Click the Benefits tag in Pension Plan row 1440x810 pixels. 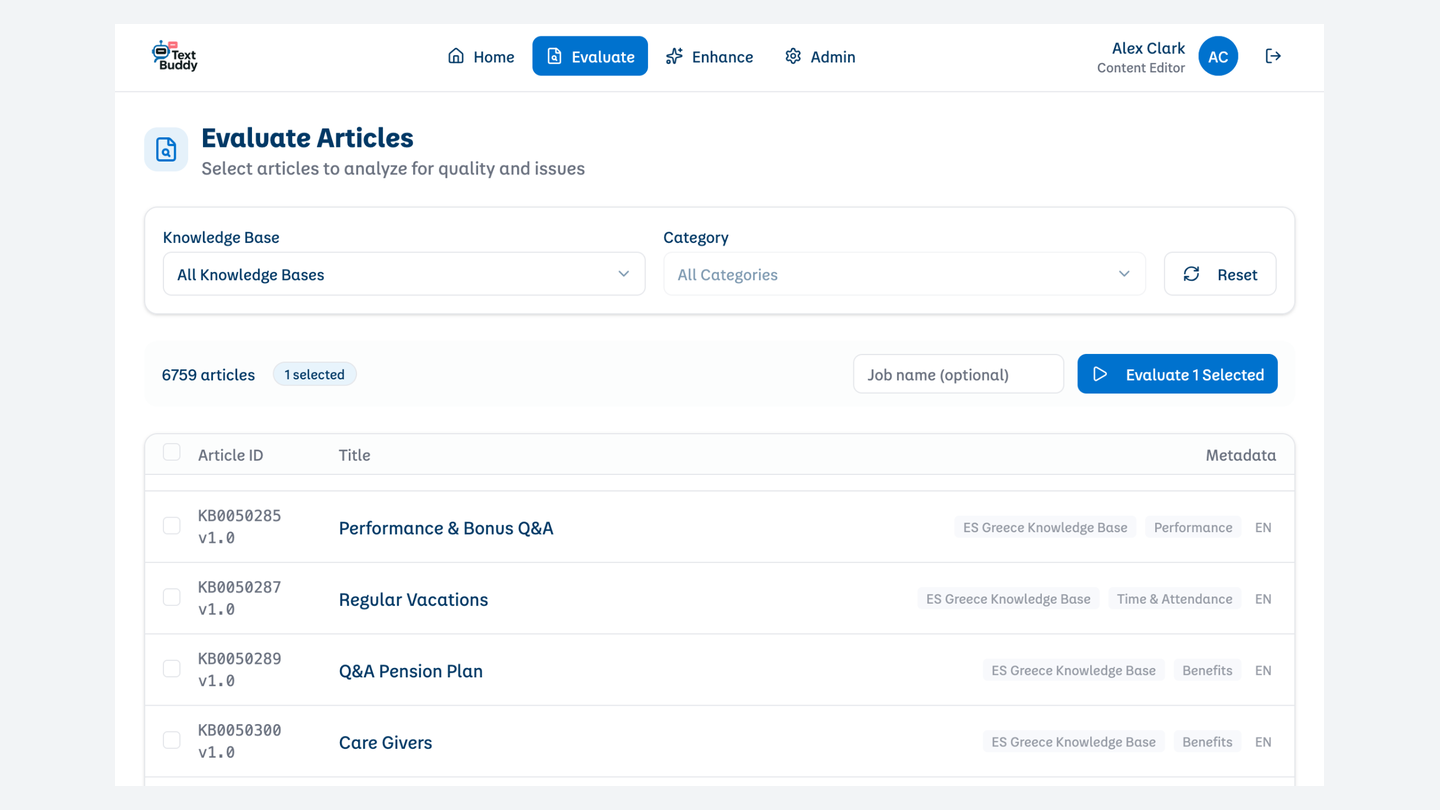pyautogui.click(x=1207, y=670)
